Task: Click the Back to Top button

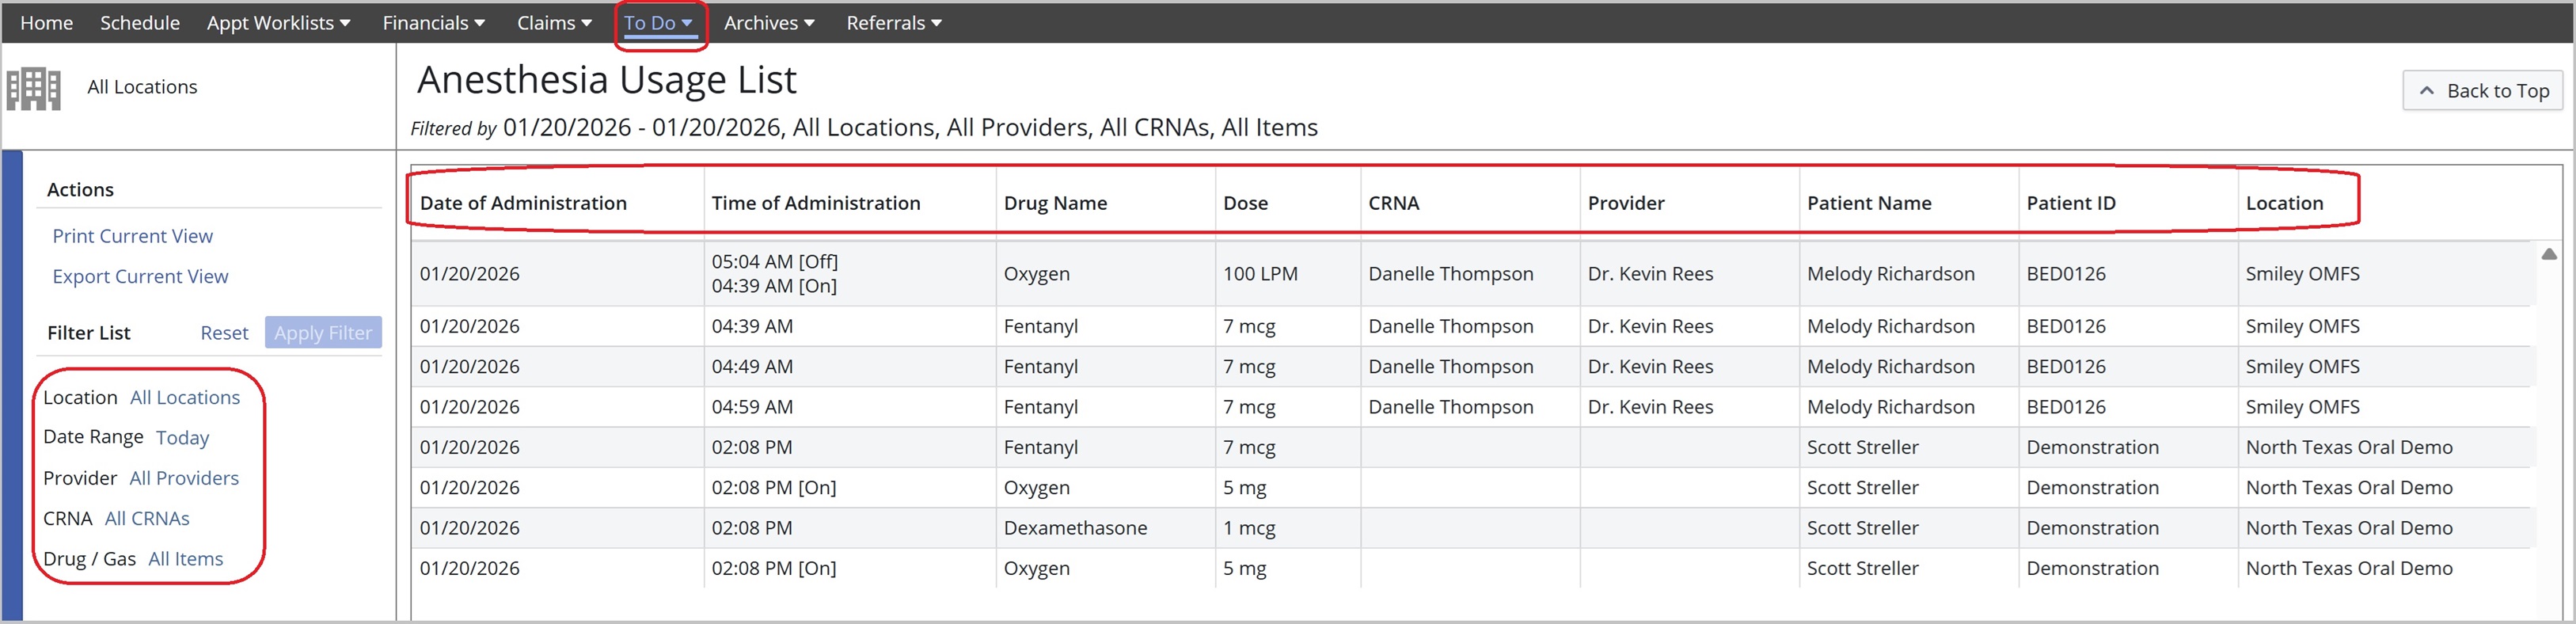Action: pos(2482,91)
